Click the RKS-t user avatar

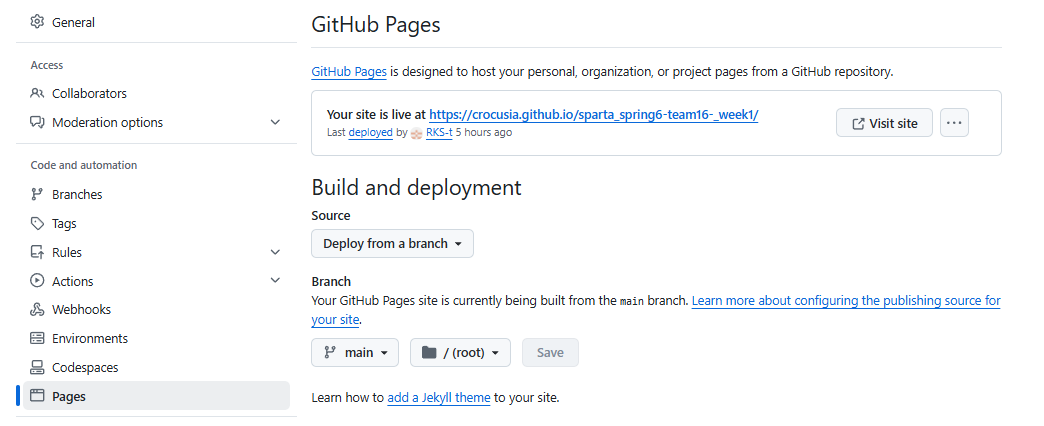click(x=416, y=132)
